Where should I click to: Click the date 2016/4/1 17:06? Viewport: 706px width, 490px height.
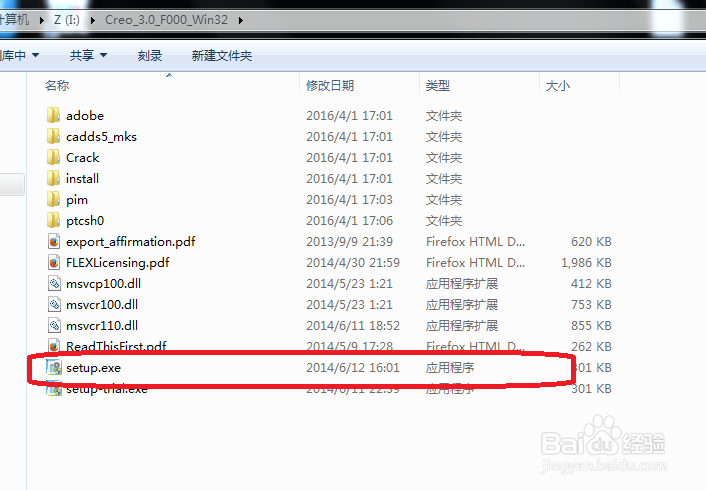349,221
